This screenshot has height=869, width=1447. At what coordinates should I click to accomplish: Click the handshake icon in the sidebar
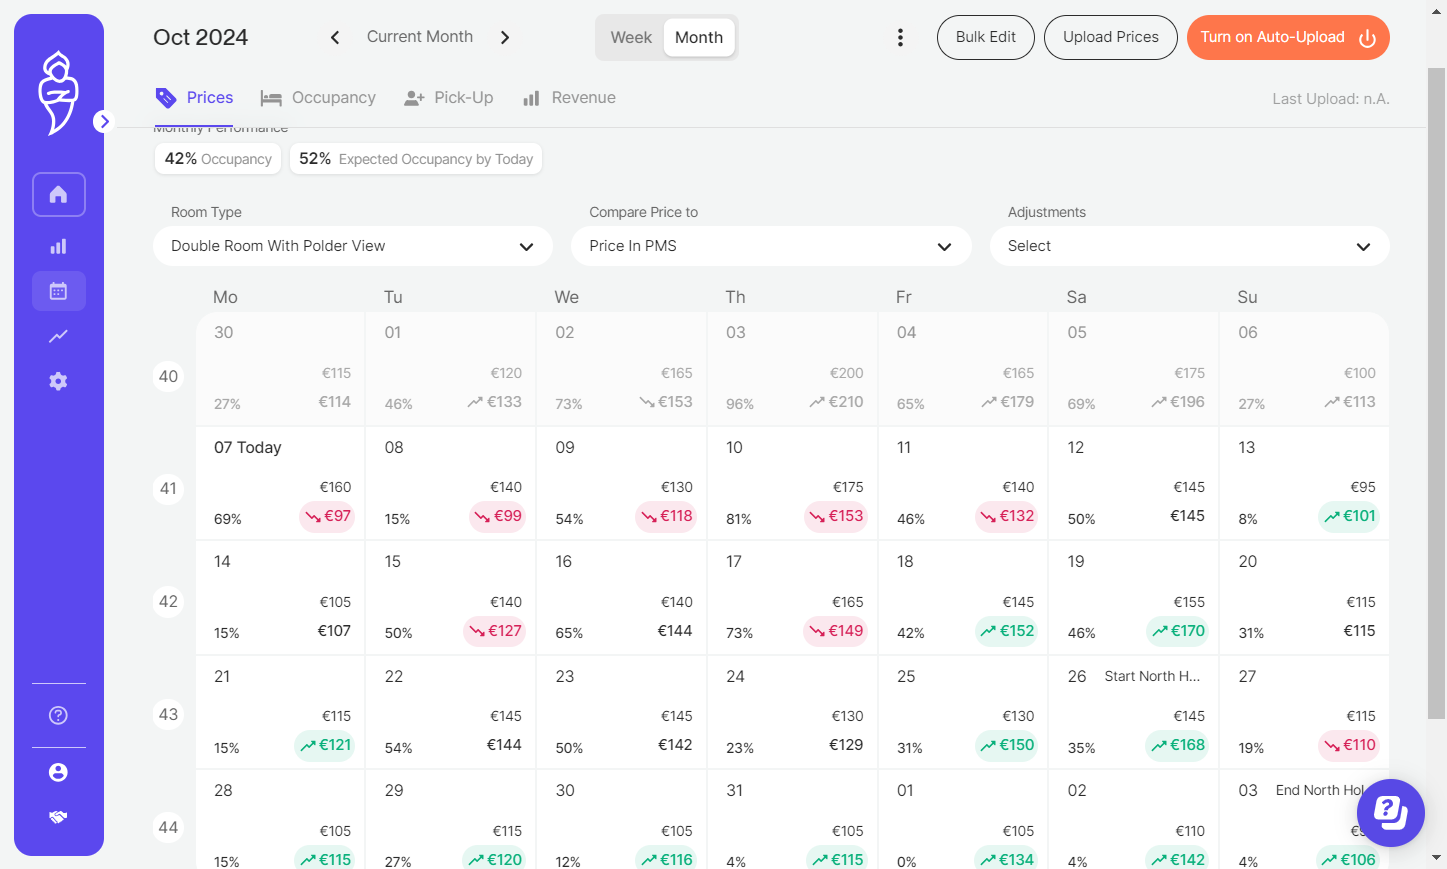(58, 817)
